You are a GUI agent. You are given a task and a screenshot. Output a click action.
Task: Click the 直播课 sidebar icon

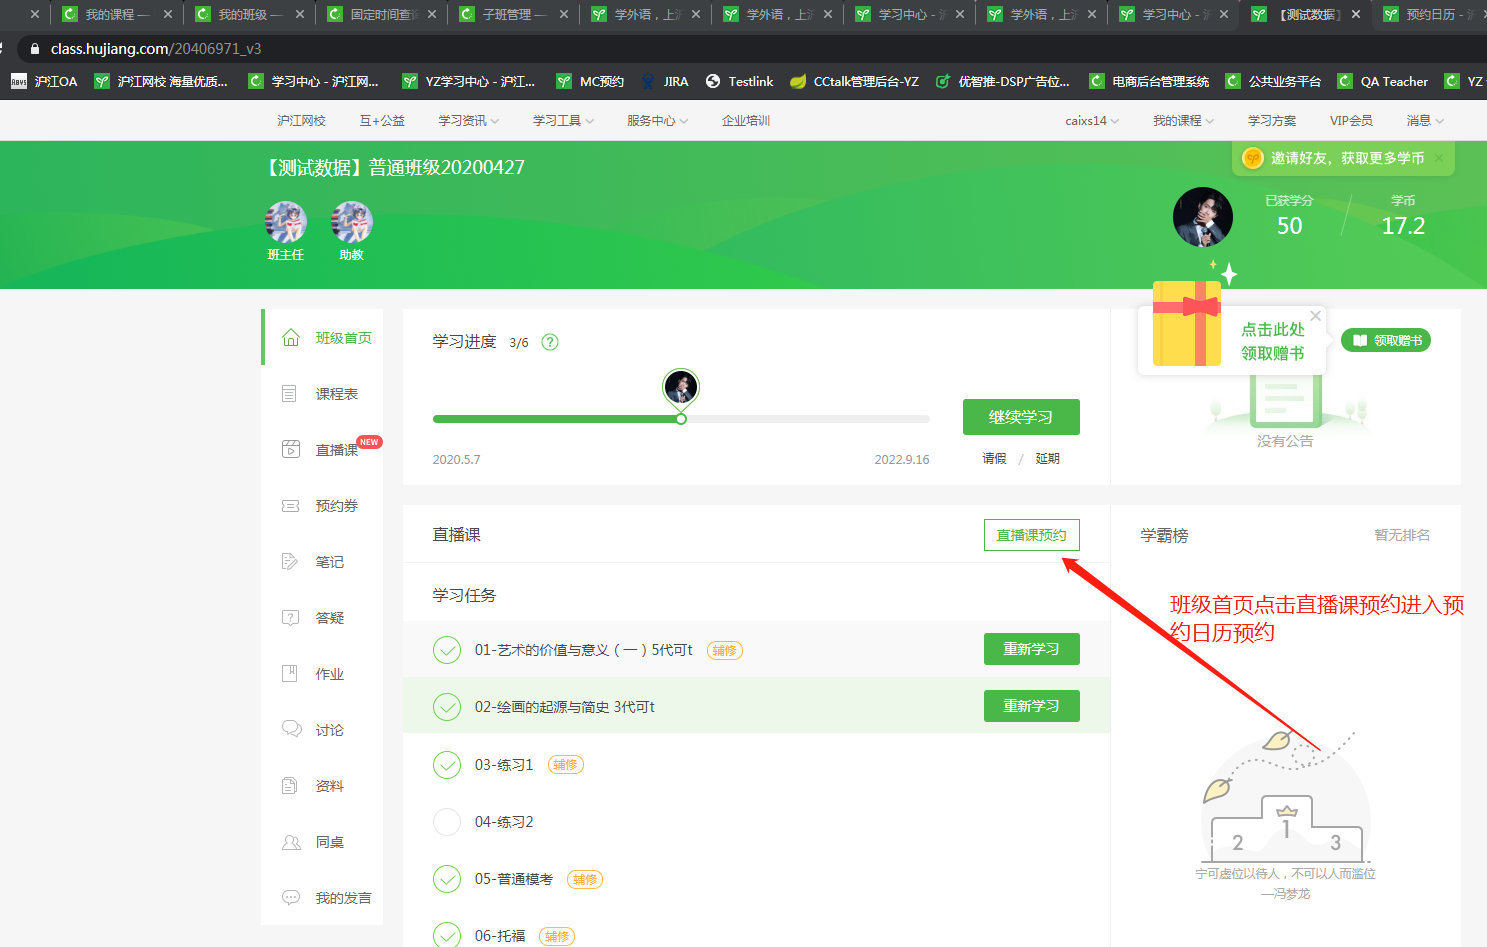coord(291,450)
